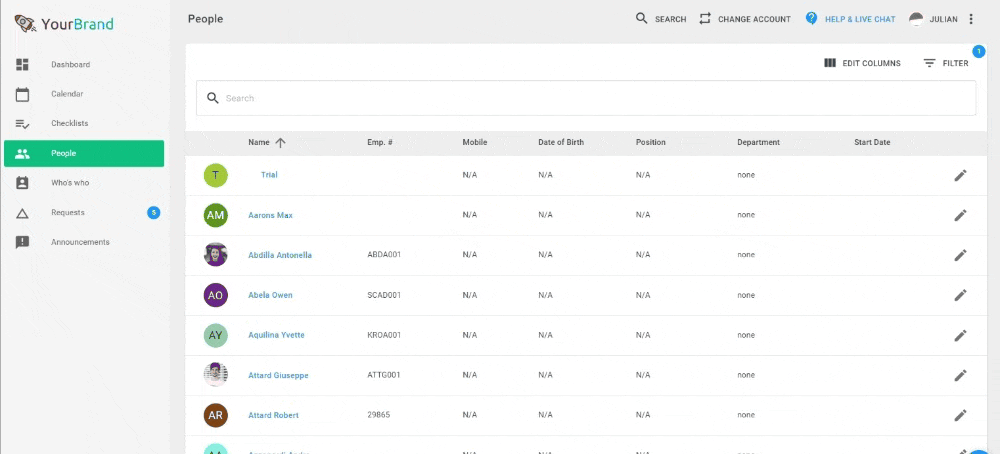Click the AM avatar for Aarons Max
Screen dimensions: 1000x454
coord(216,216)
